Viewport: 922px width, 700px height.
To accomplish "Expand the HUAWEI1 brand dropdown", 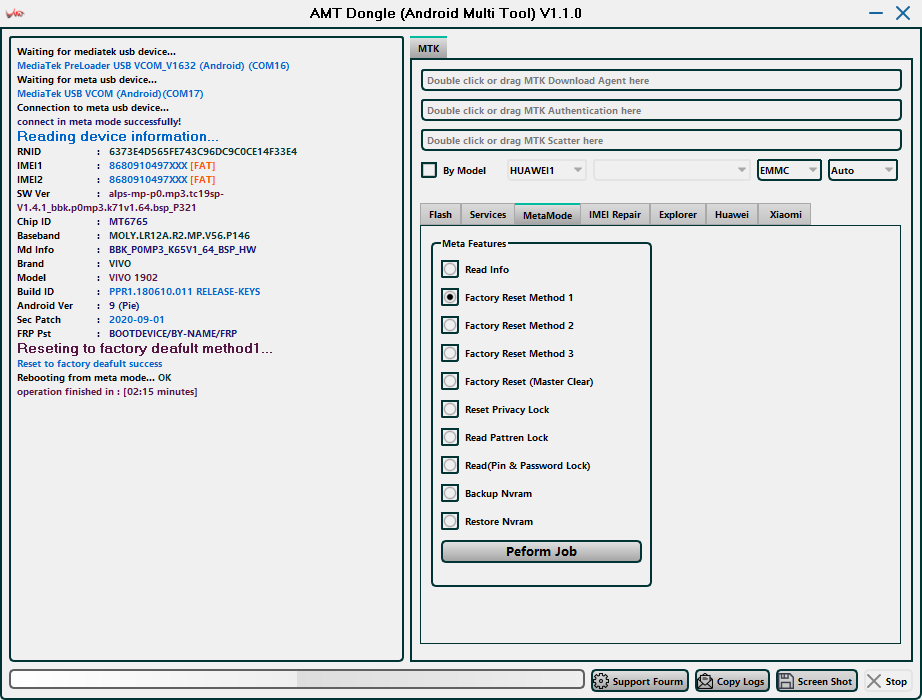I will (x=547, y=170).
